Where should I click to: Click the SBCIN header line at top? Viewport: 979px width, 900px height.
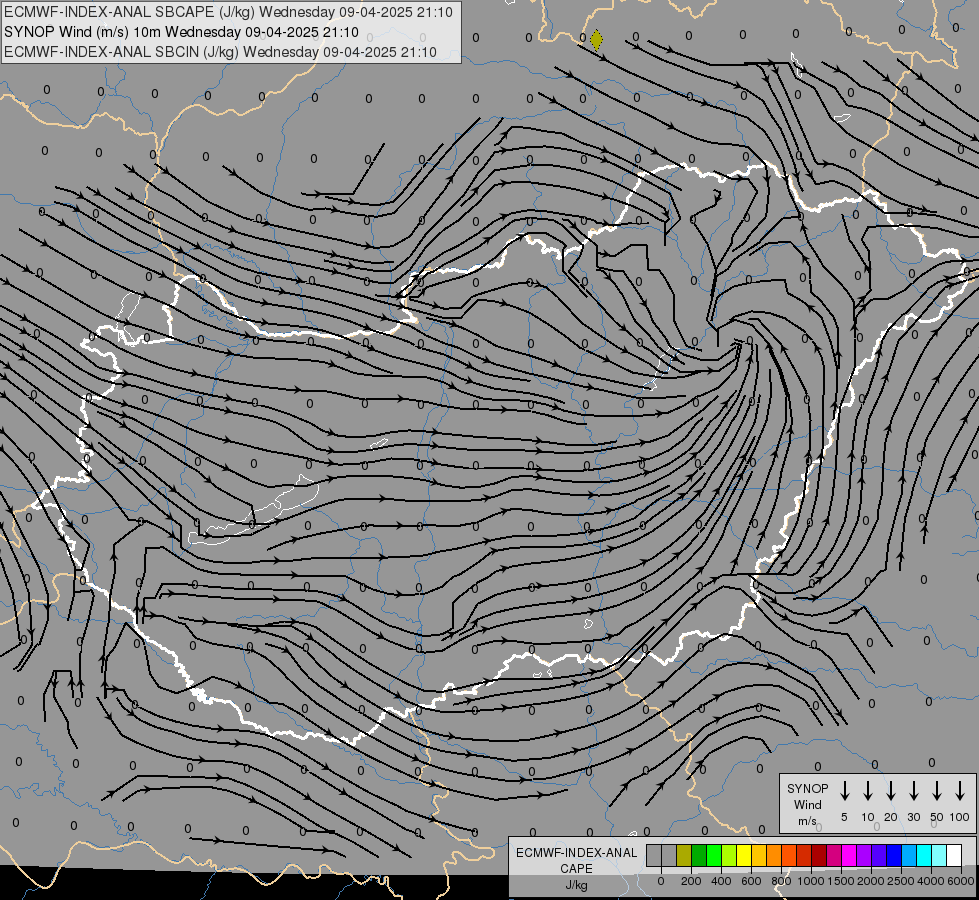[x=220, y=52]
